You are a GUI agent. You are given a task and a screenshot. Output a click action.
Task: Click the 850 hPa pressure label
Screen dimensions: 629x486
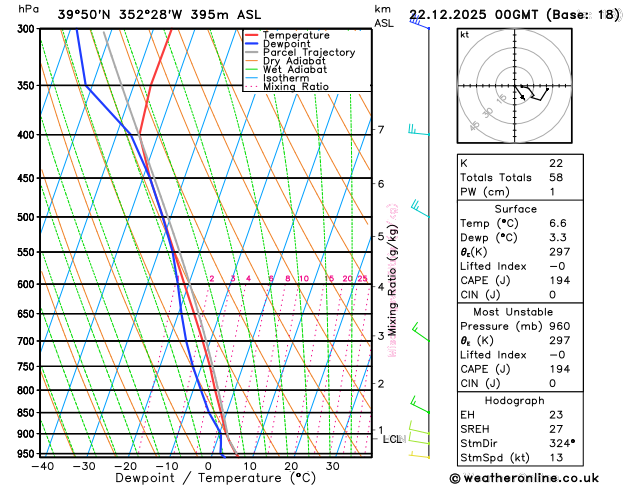(x=28, y=413)
